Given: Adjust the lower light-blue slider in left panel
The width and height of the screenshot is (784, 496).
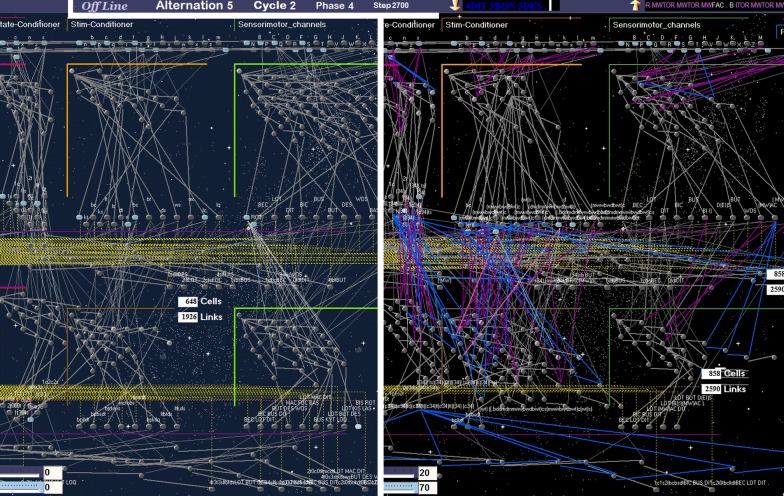Looking at the screenshot, I should tap(20, 487).
